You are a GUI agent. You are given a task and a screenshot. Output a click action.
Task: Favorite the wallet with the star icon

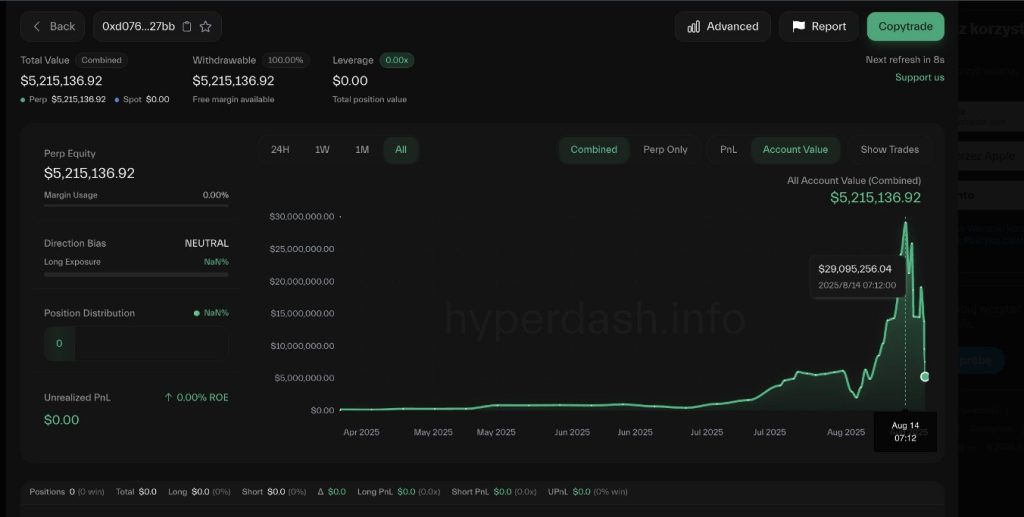tap(206, 27)
